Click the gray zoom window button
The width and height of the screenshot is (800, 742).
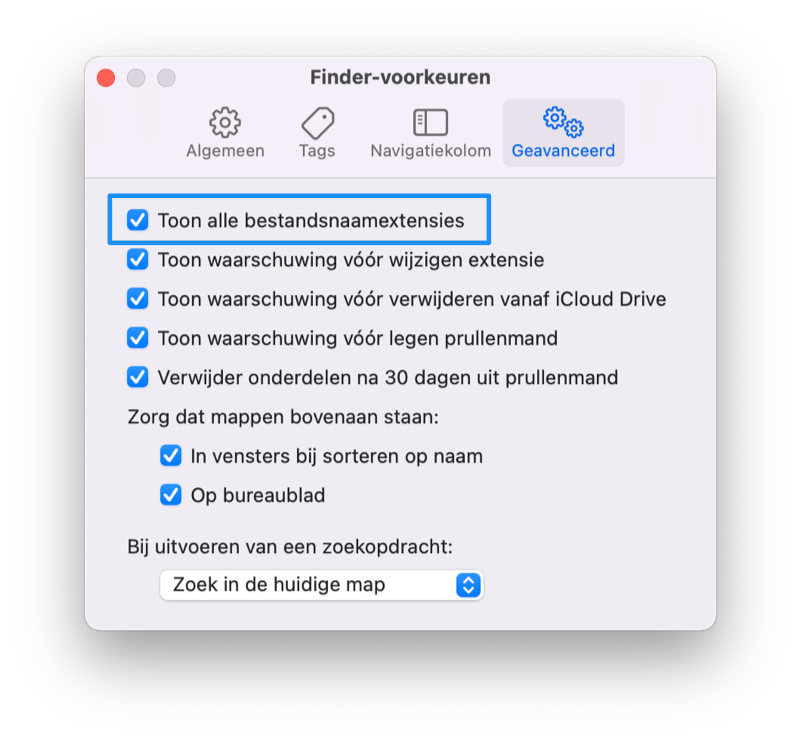[x=166, y=78]
